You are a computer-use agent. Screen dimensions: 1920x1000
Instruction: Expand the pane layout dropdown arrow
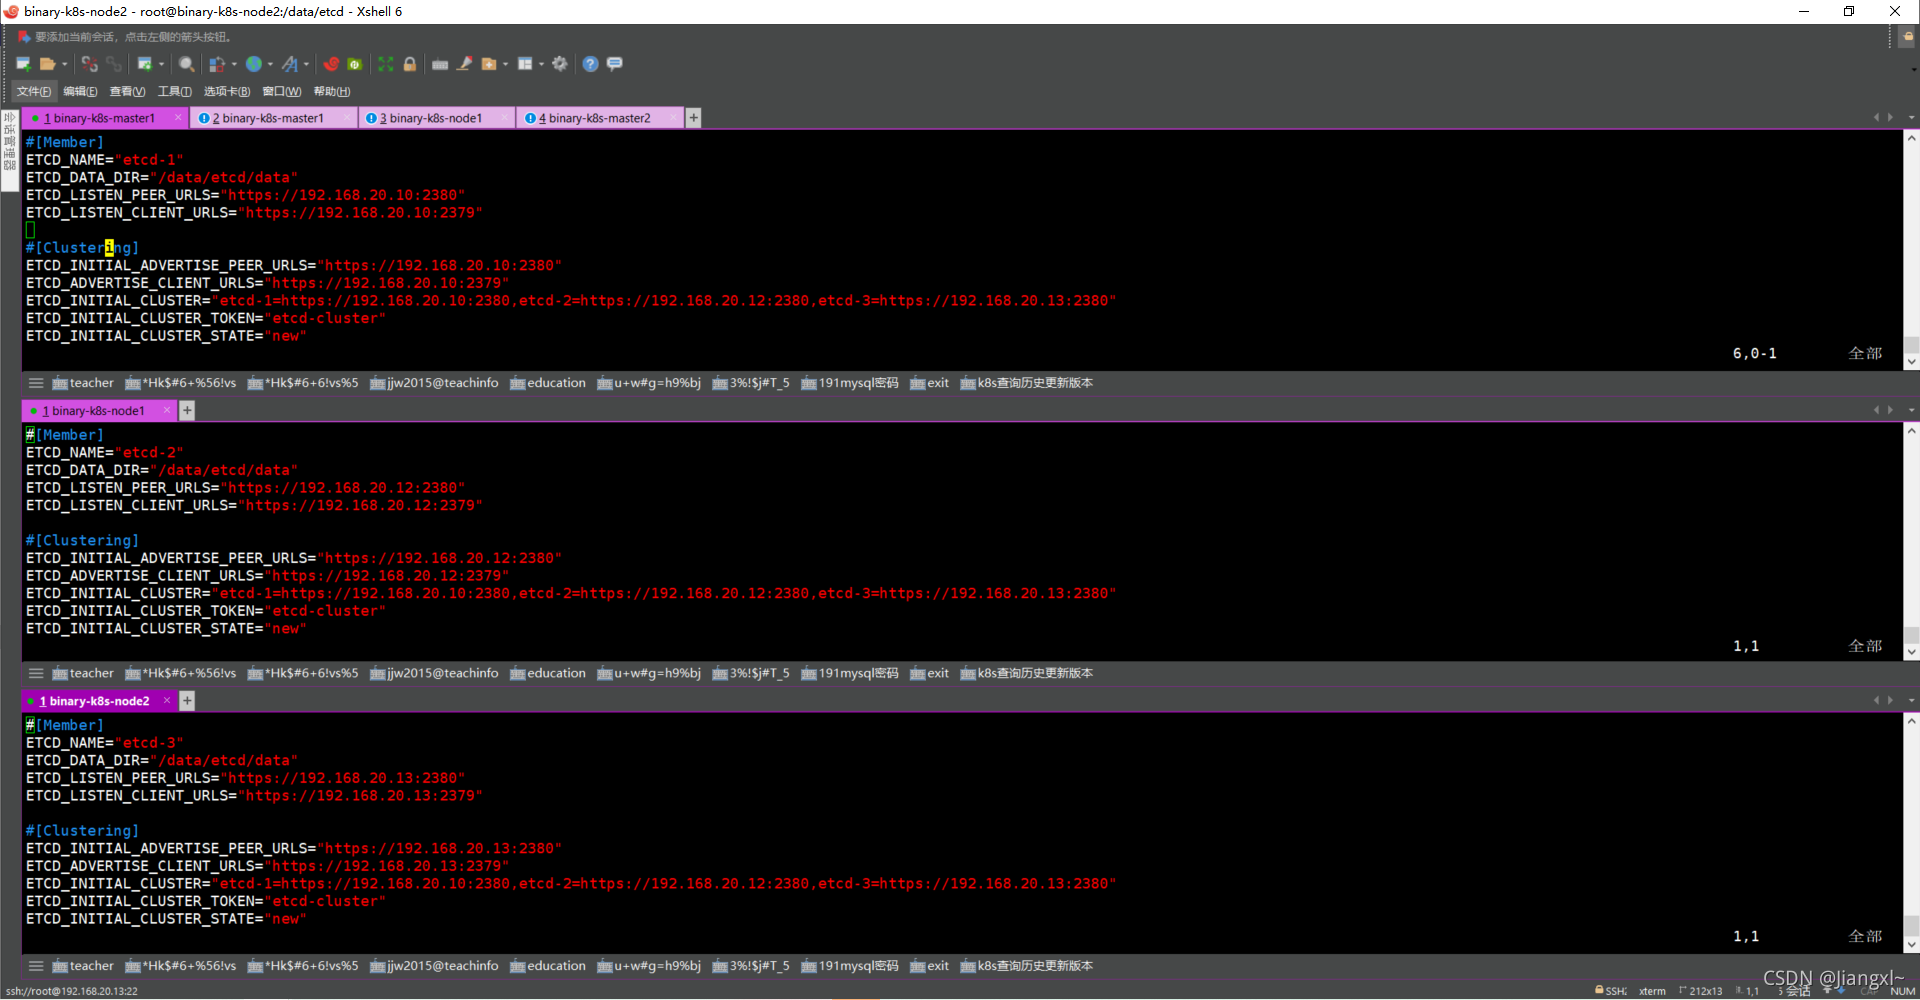click(542, 64)
